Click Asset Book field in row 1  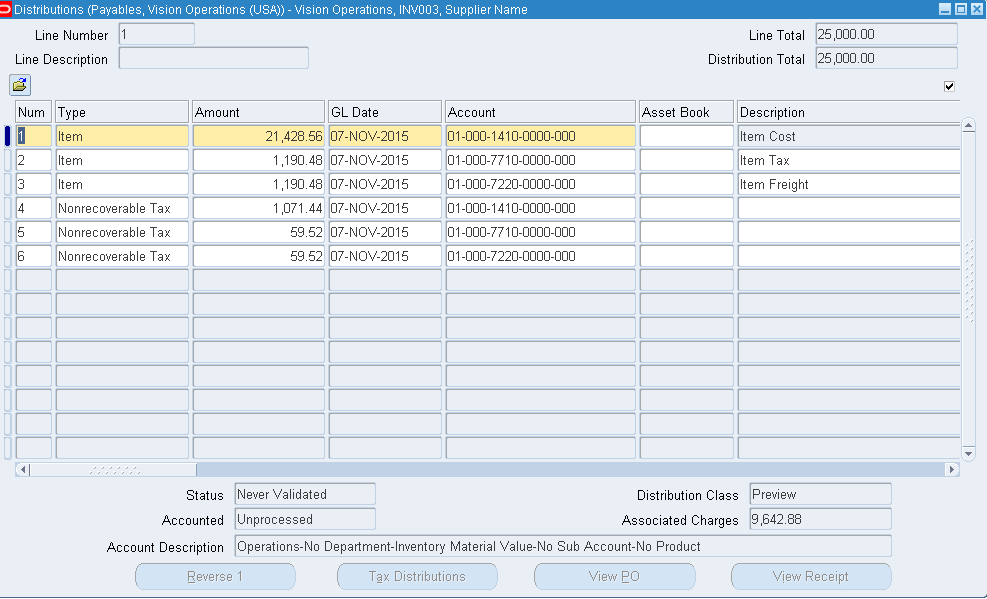686,136
